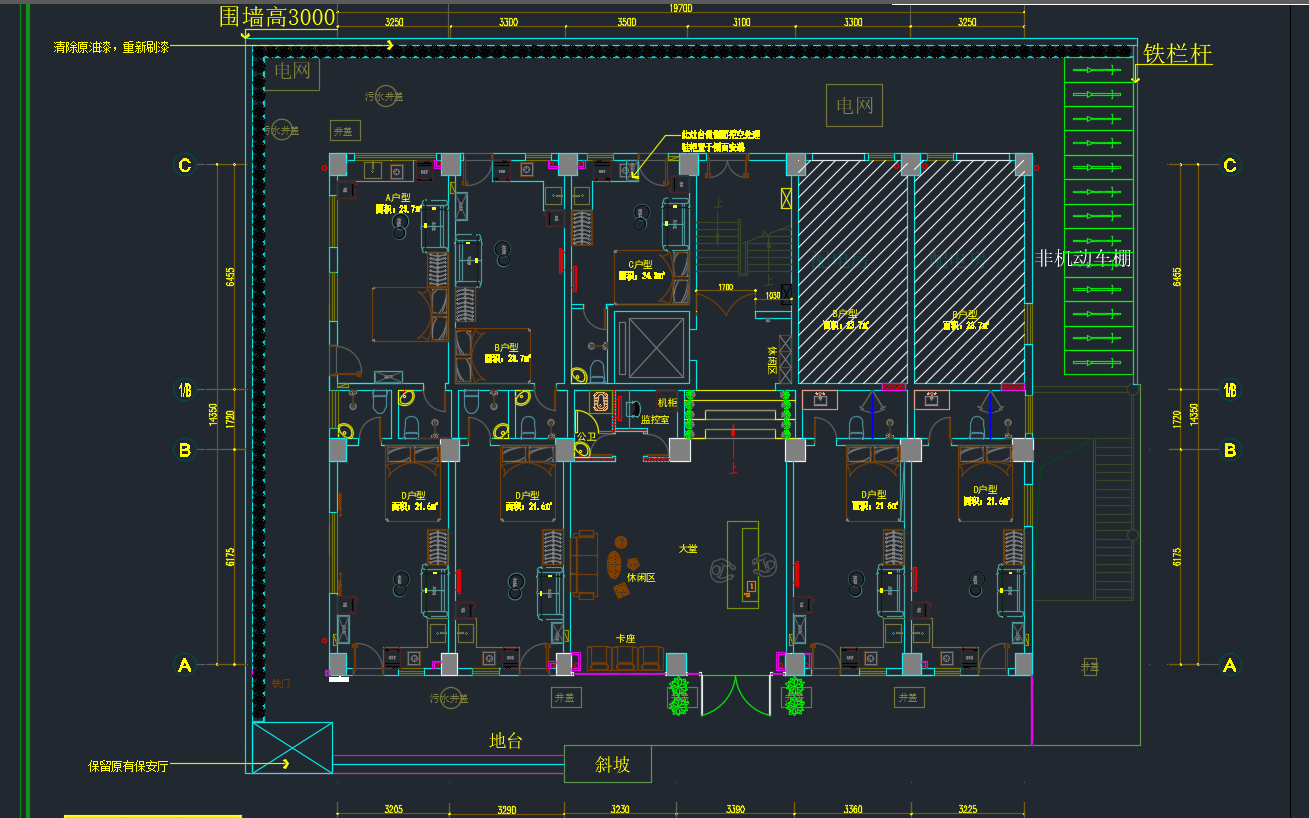Select the 清除原油漆，重新刷漆 annotation
Viewport: 1309px width, 818px height.
point(111,47)
